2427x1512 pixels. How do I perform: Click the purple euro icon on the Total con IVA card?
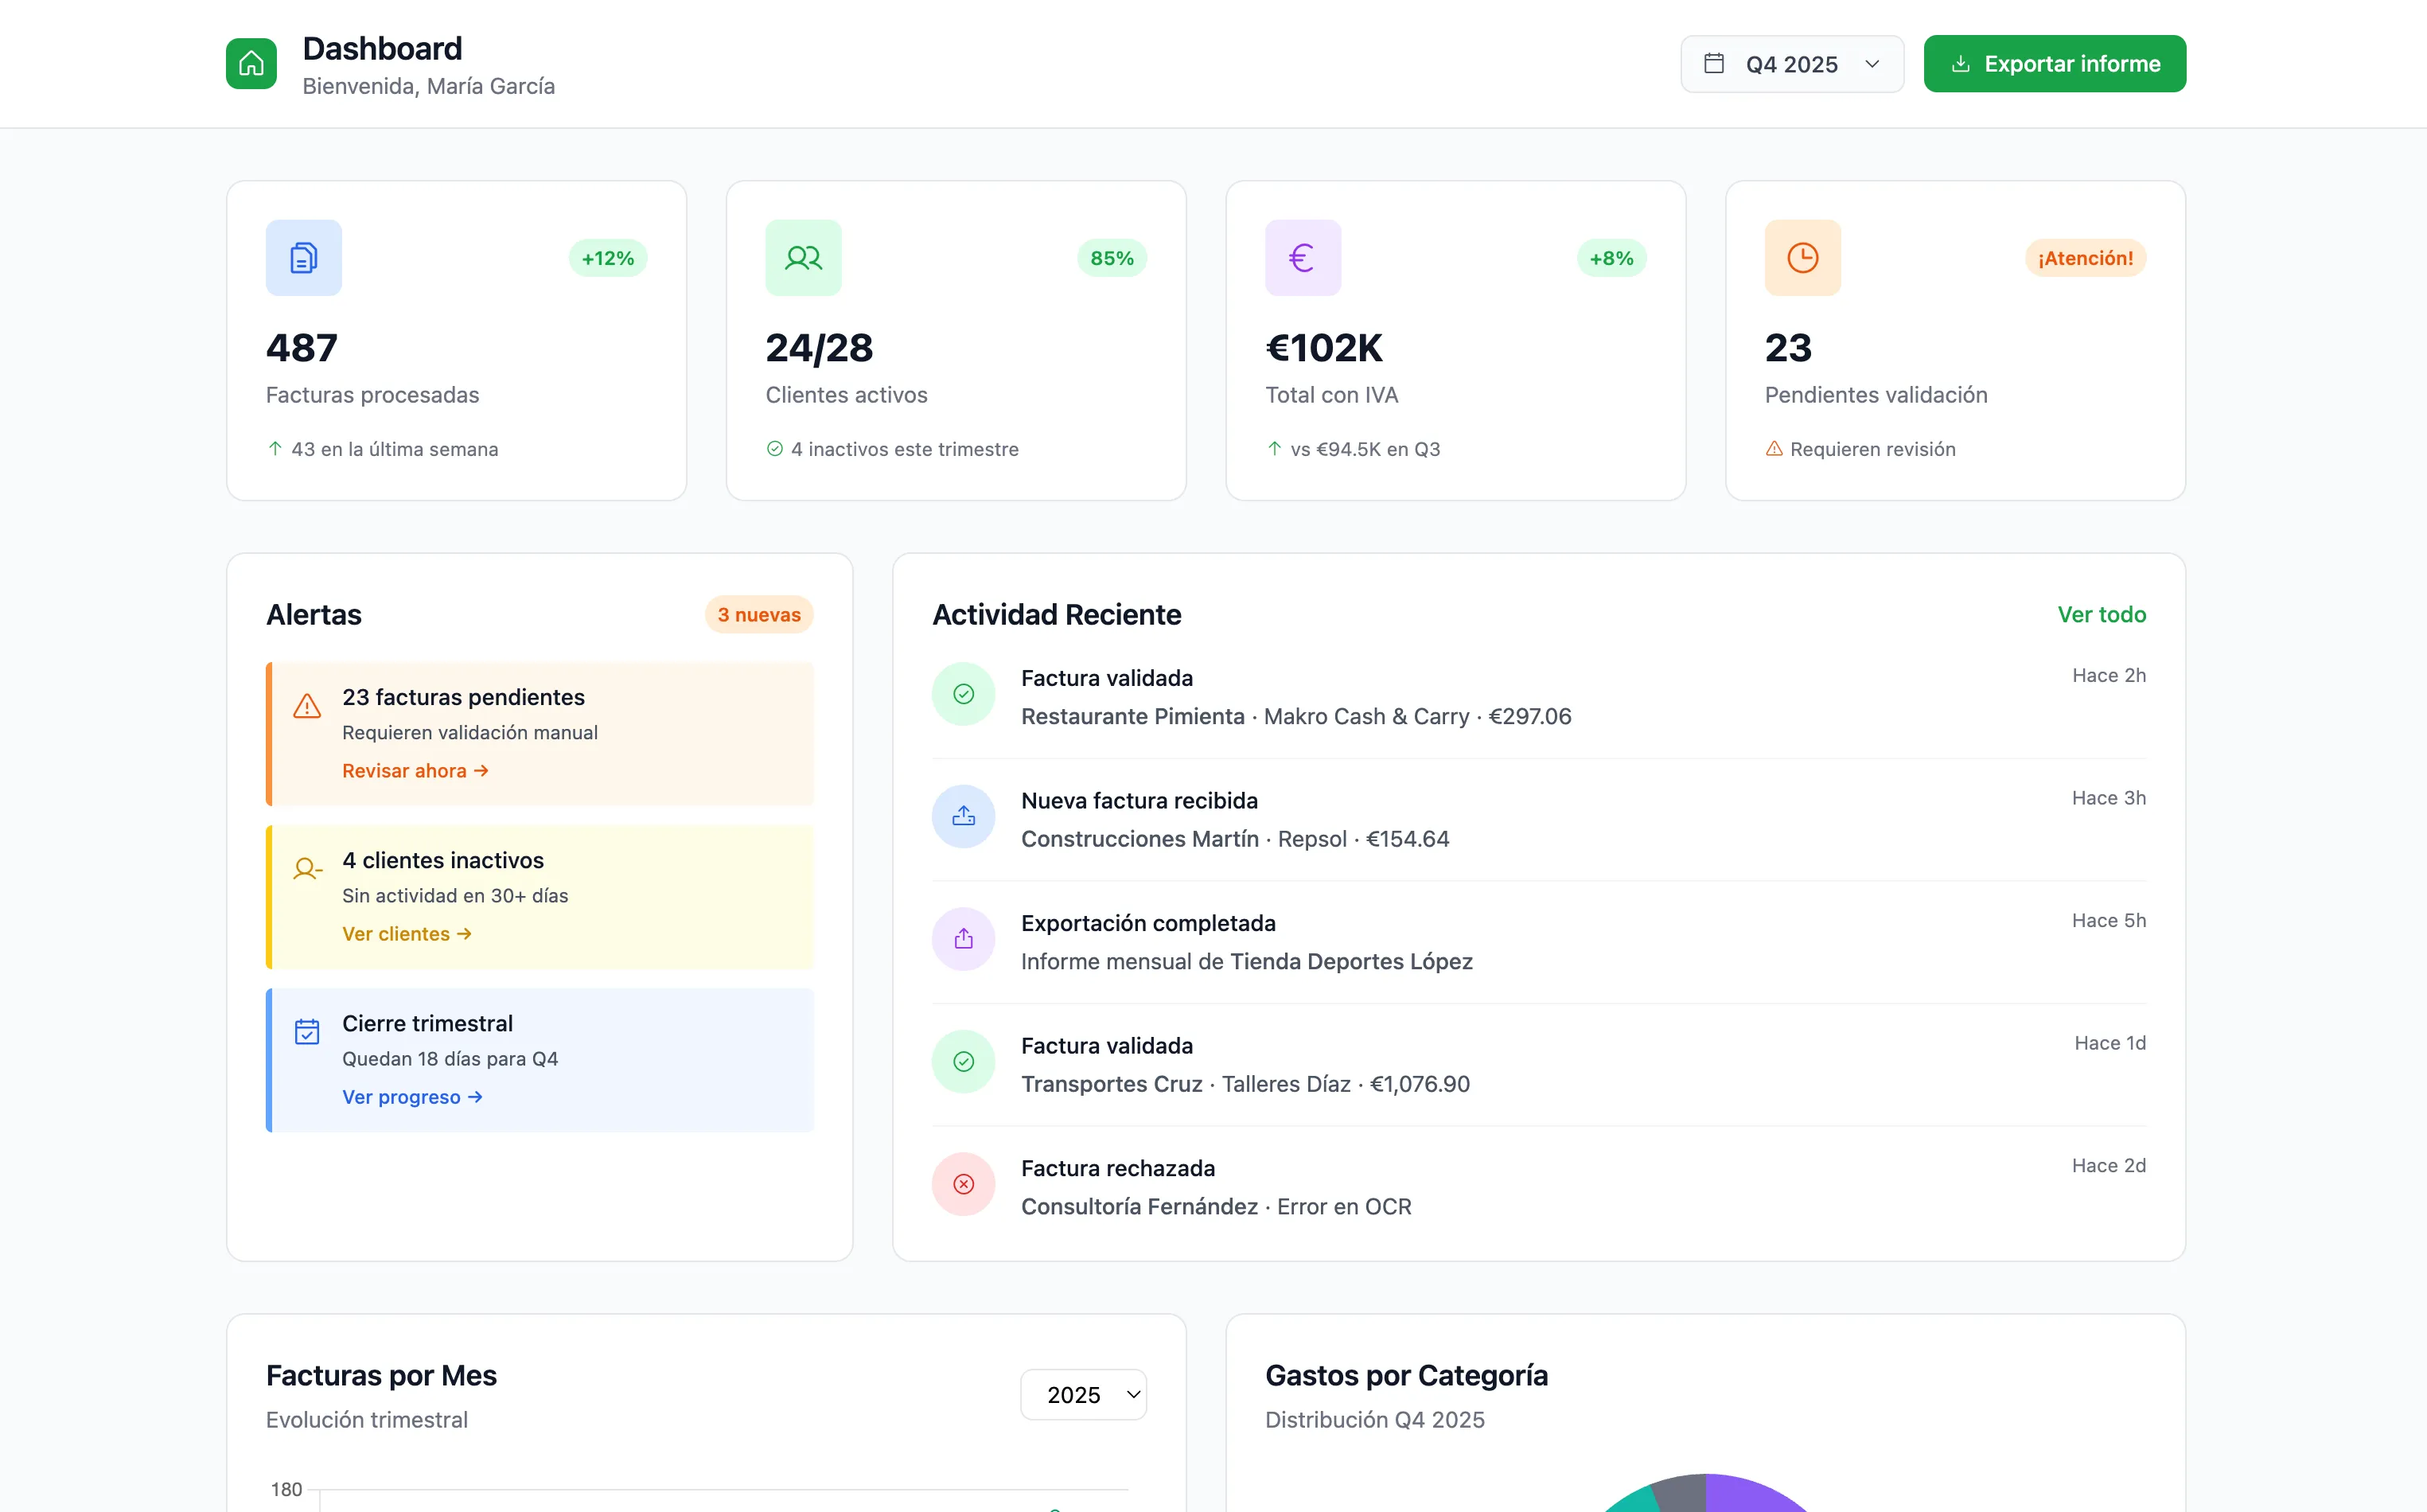tap(1302, 258)
